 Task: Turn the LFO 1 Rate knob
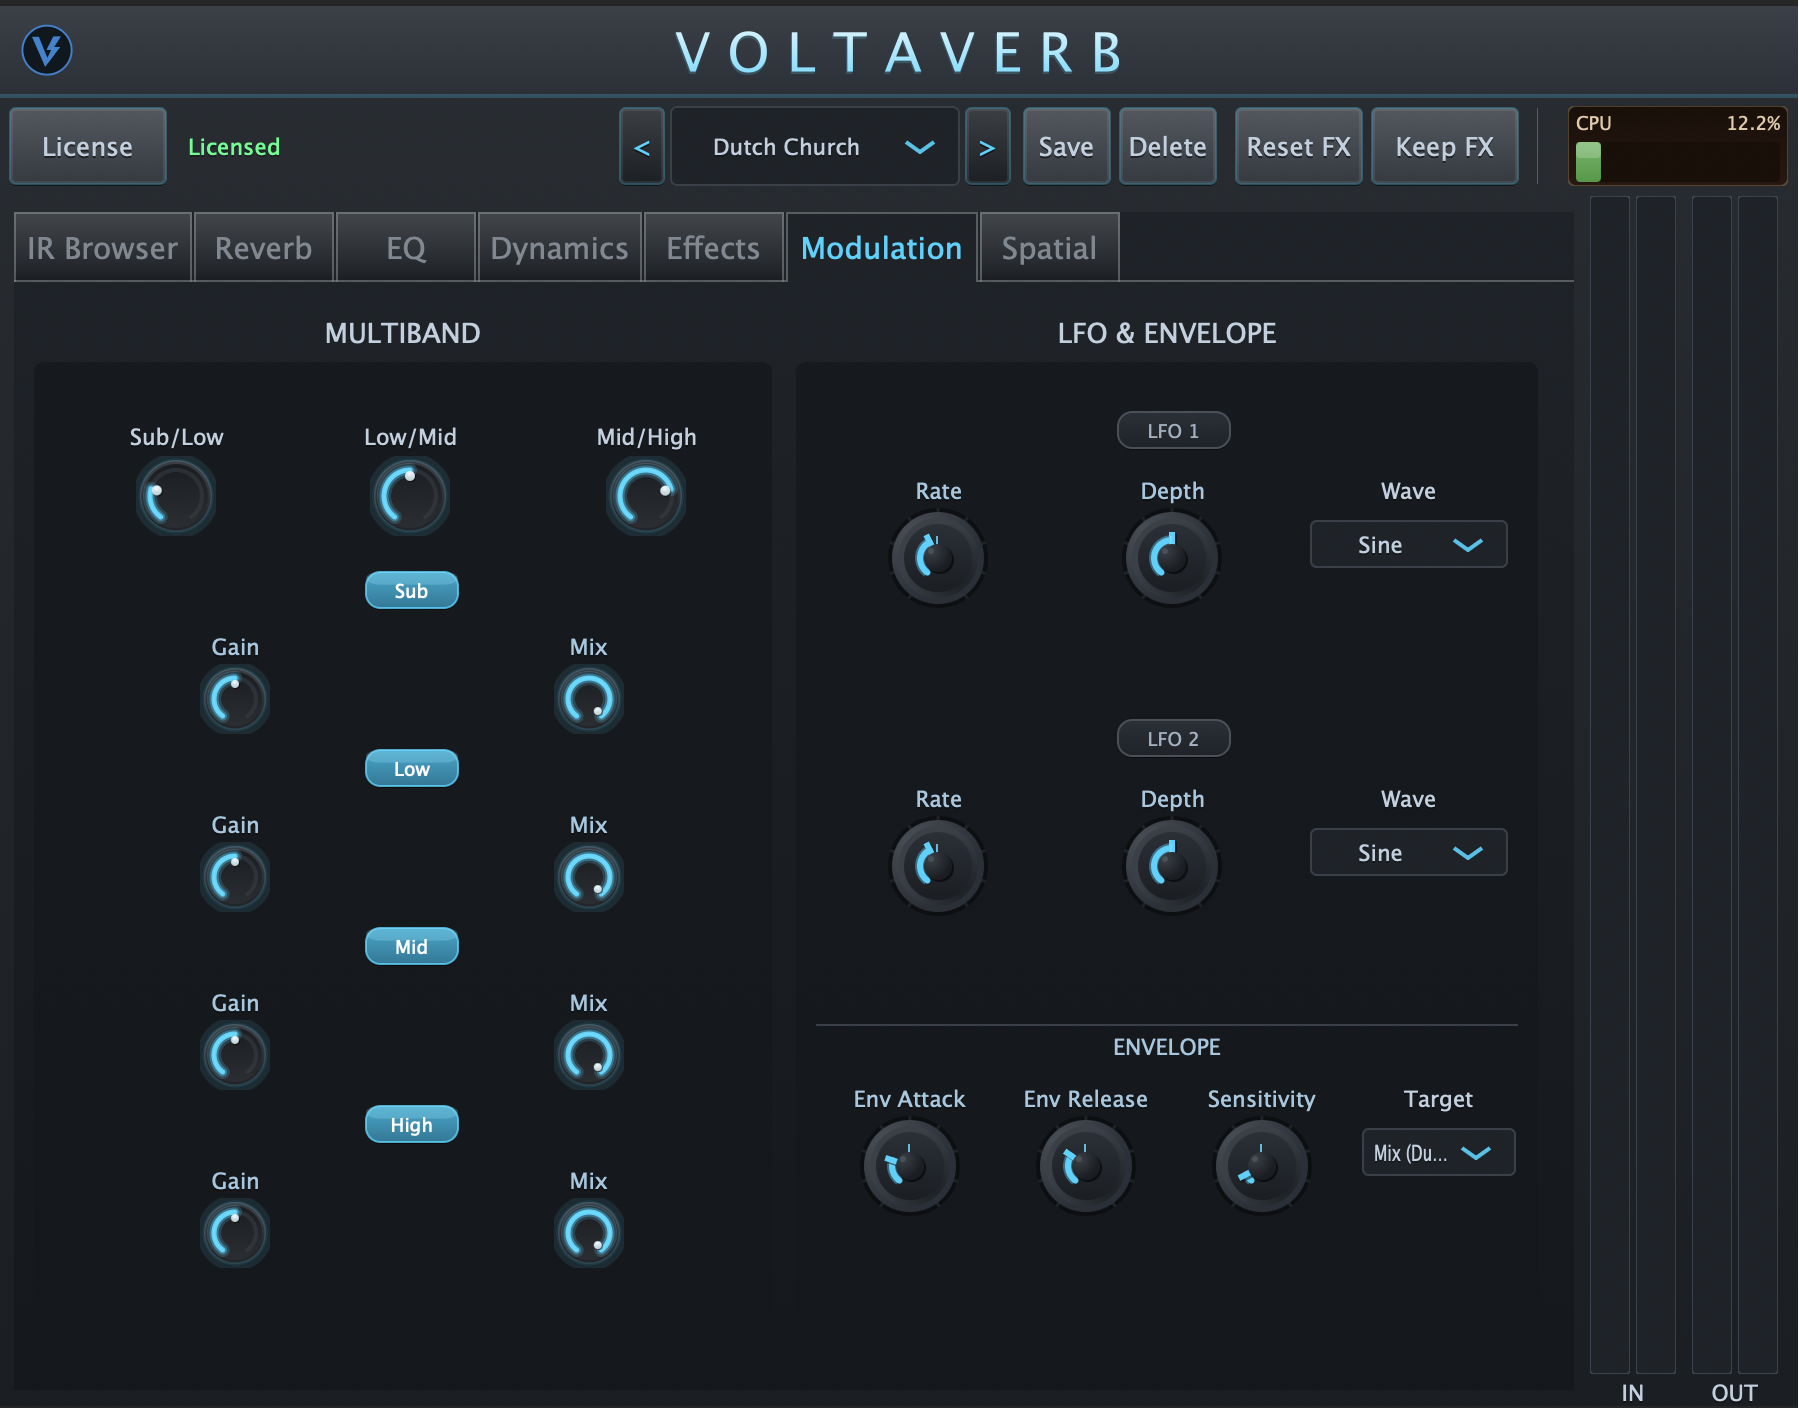[937, 558]
